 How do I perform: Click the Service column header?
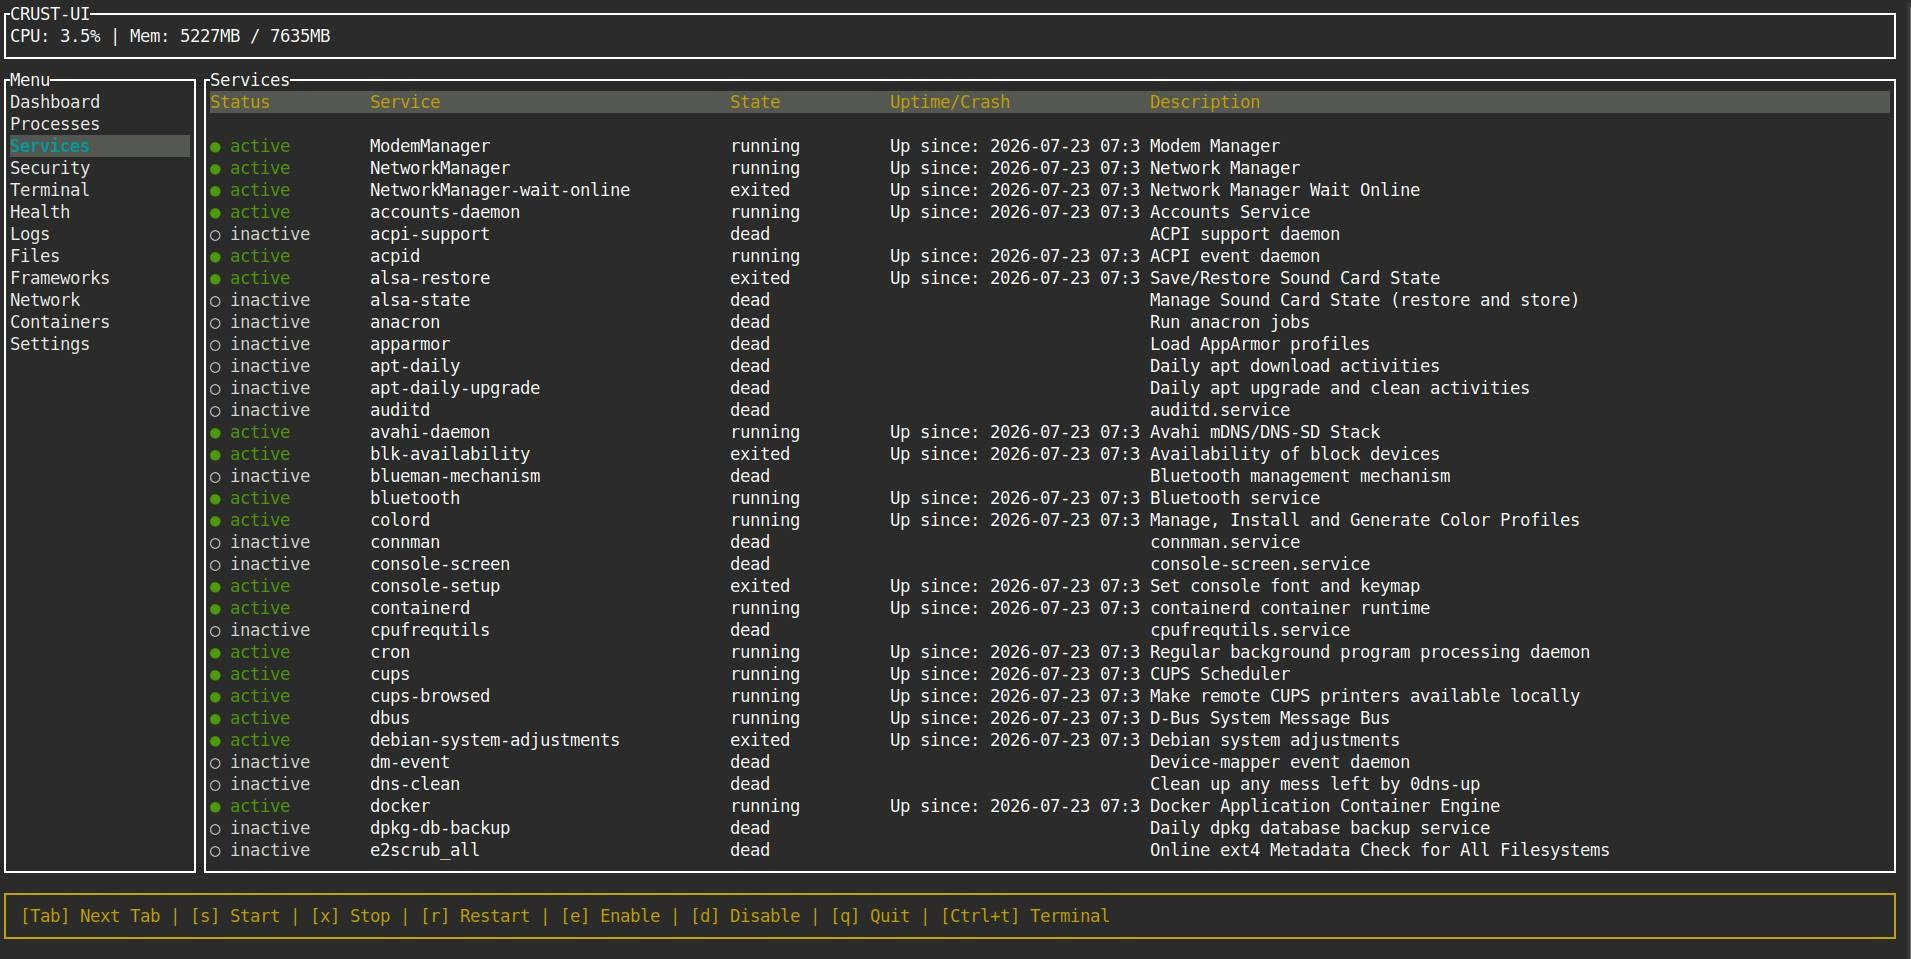tap(405, 102)
